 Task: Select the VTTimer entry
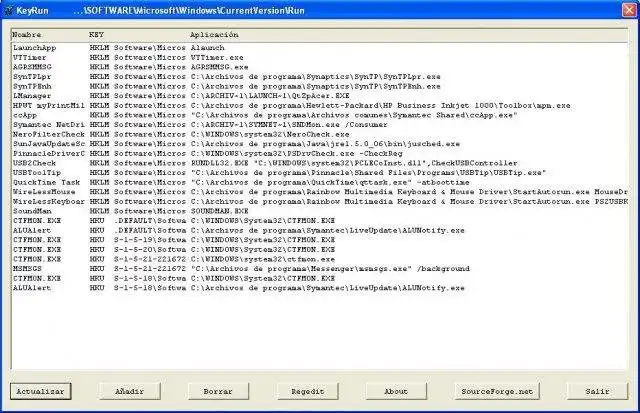click(x=320, y=58)
